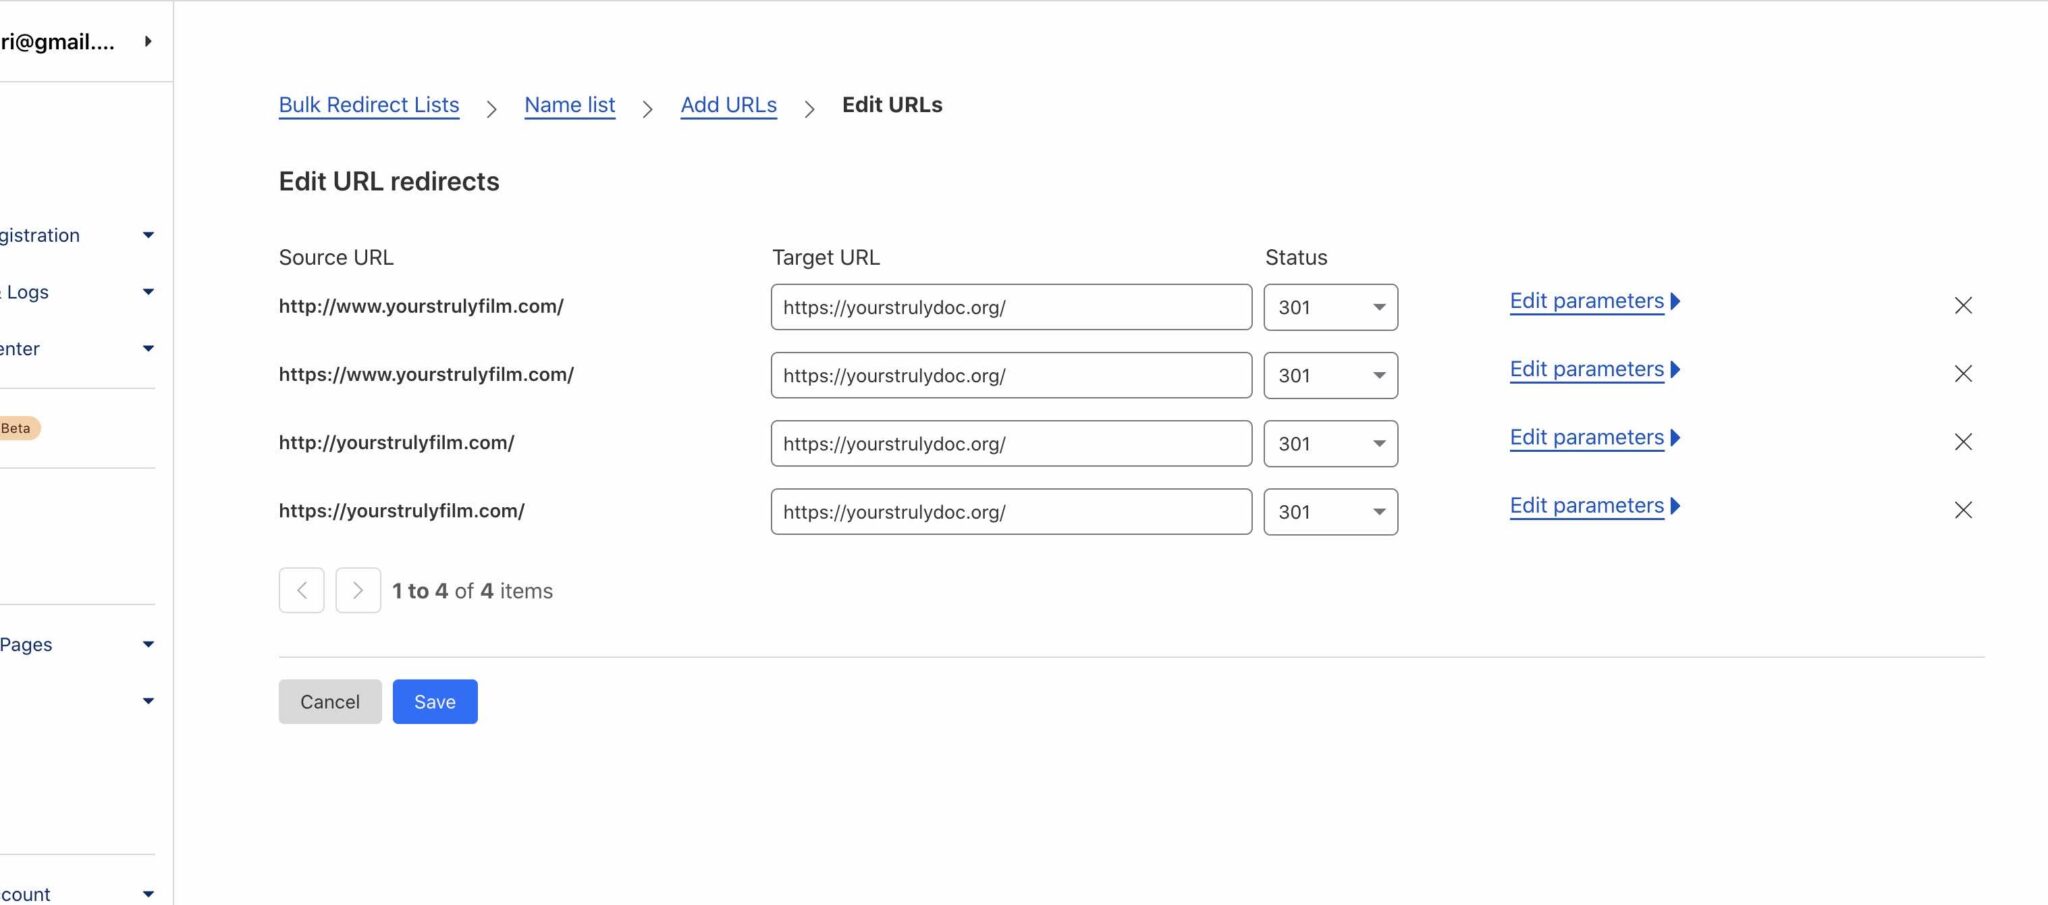Remove the second redirect row via the X icon

coord(1963,373)
